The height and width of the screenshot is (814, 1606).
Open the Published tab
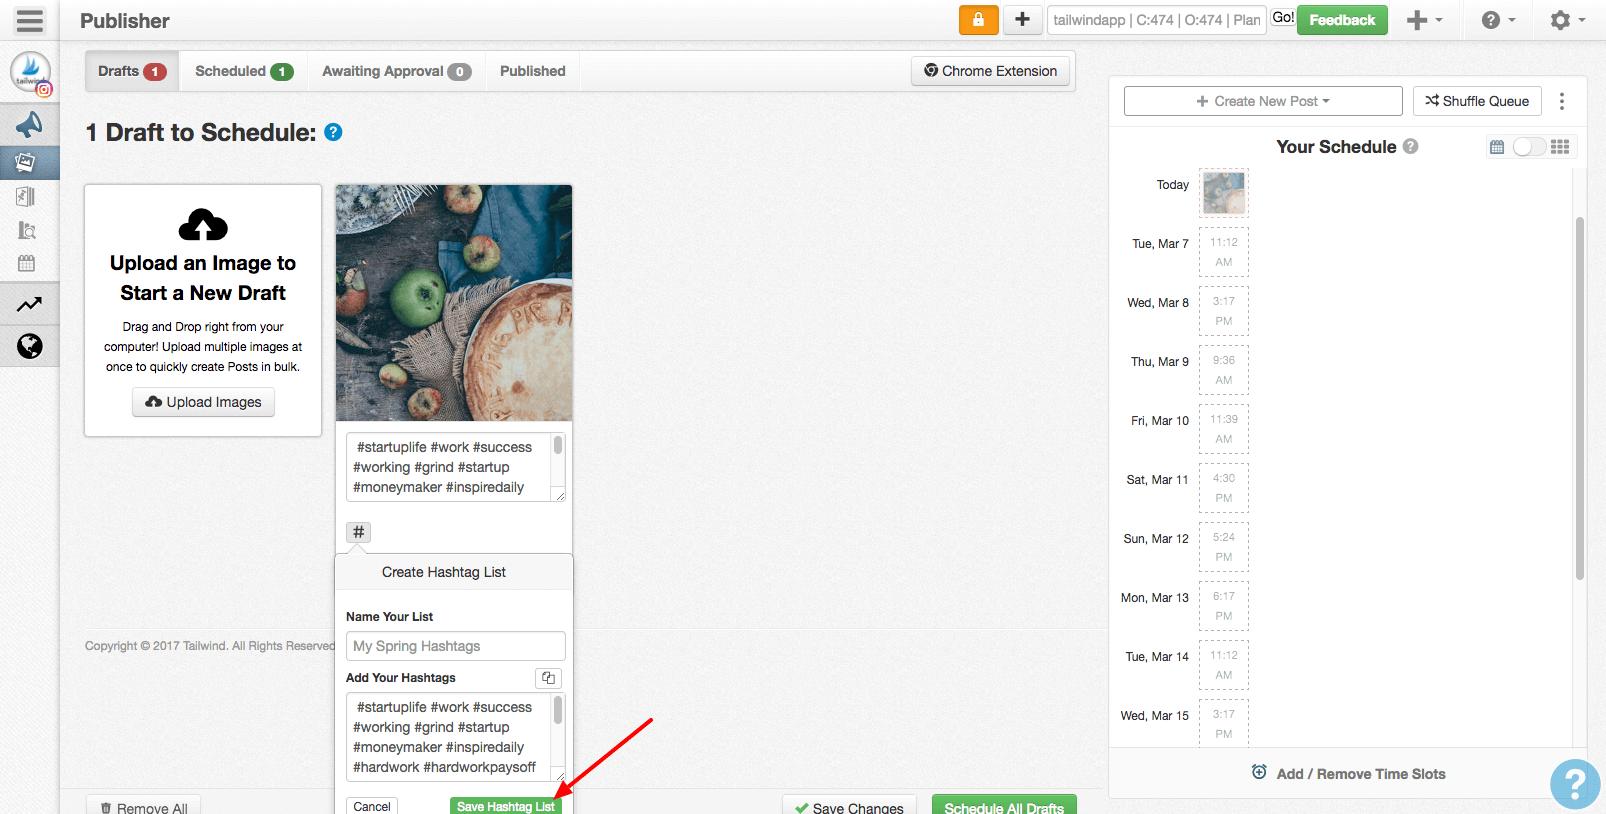[x=533, y=71]
